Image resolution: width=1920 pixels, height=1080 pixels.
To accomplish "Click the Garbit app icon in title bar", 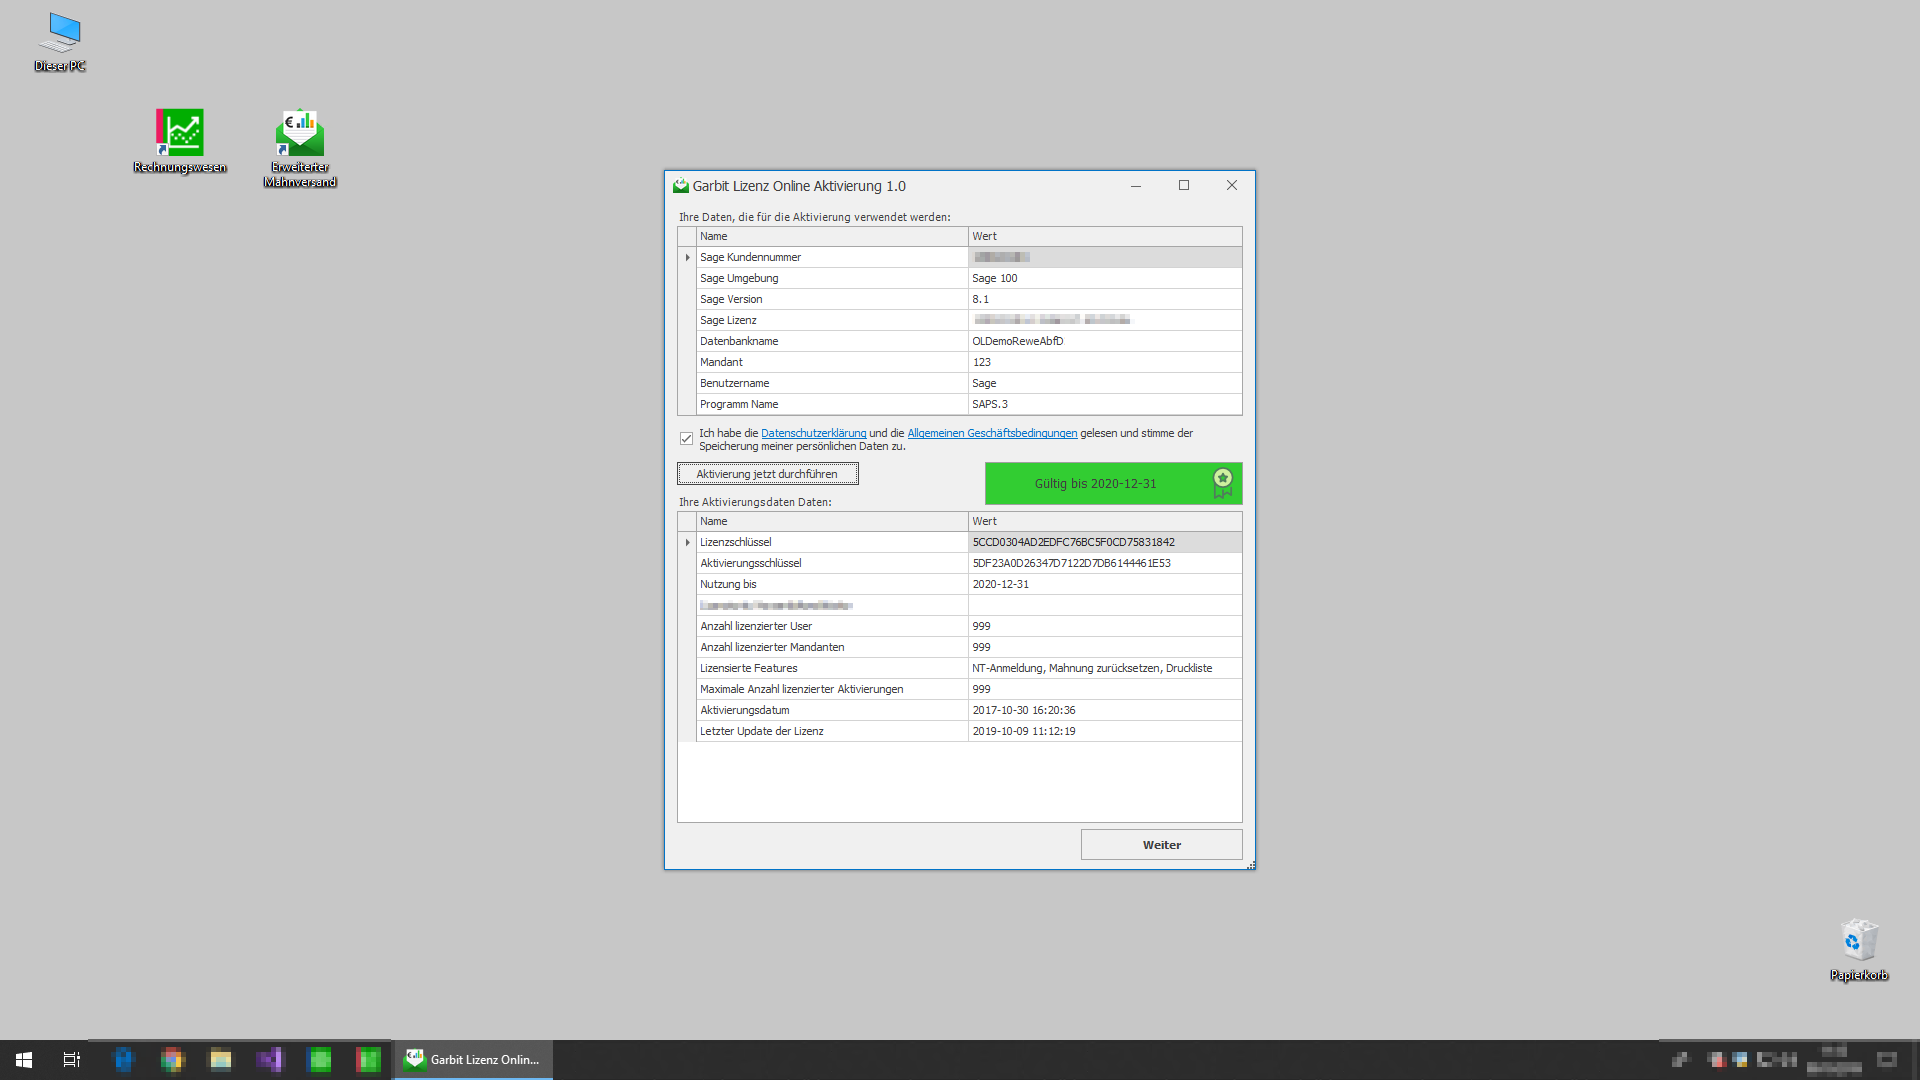I will click(681, 186).
